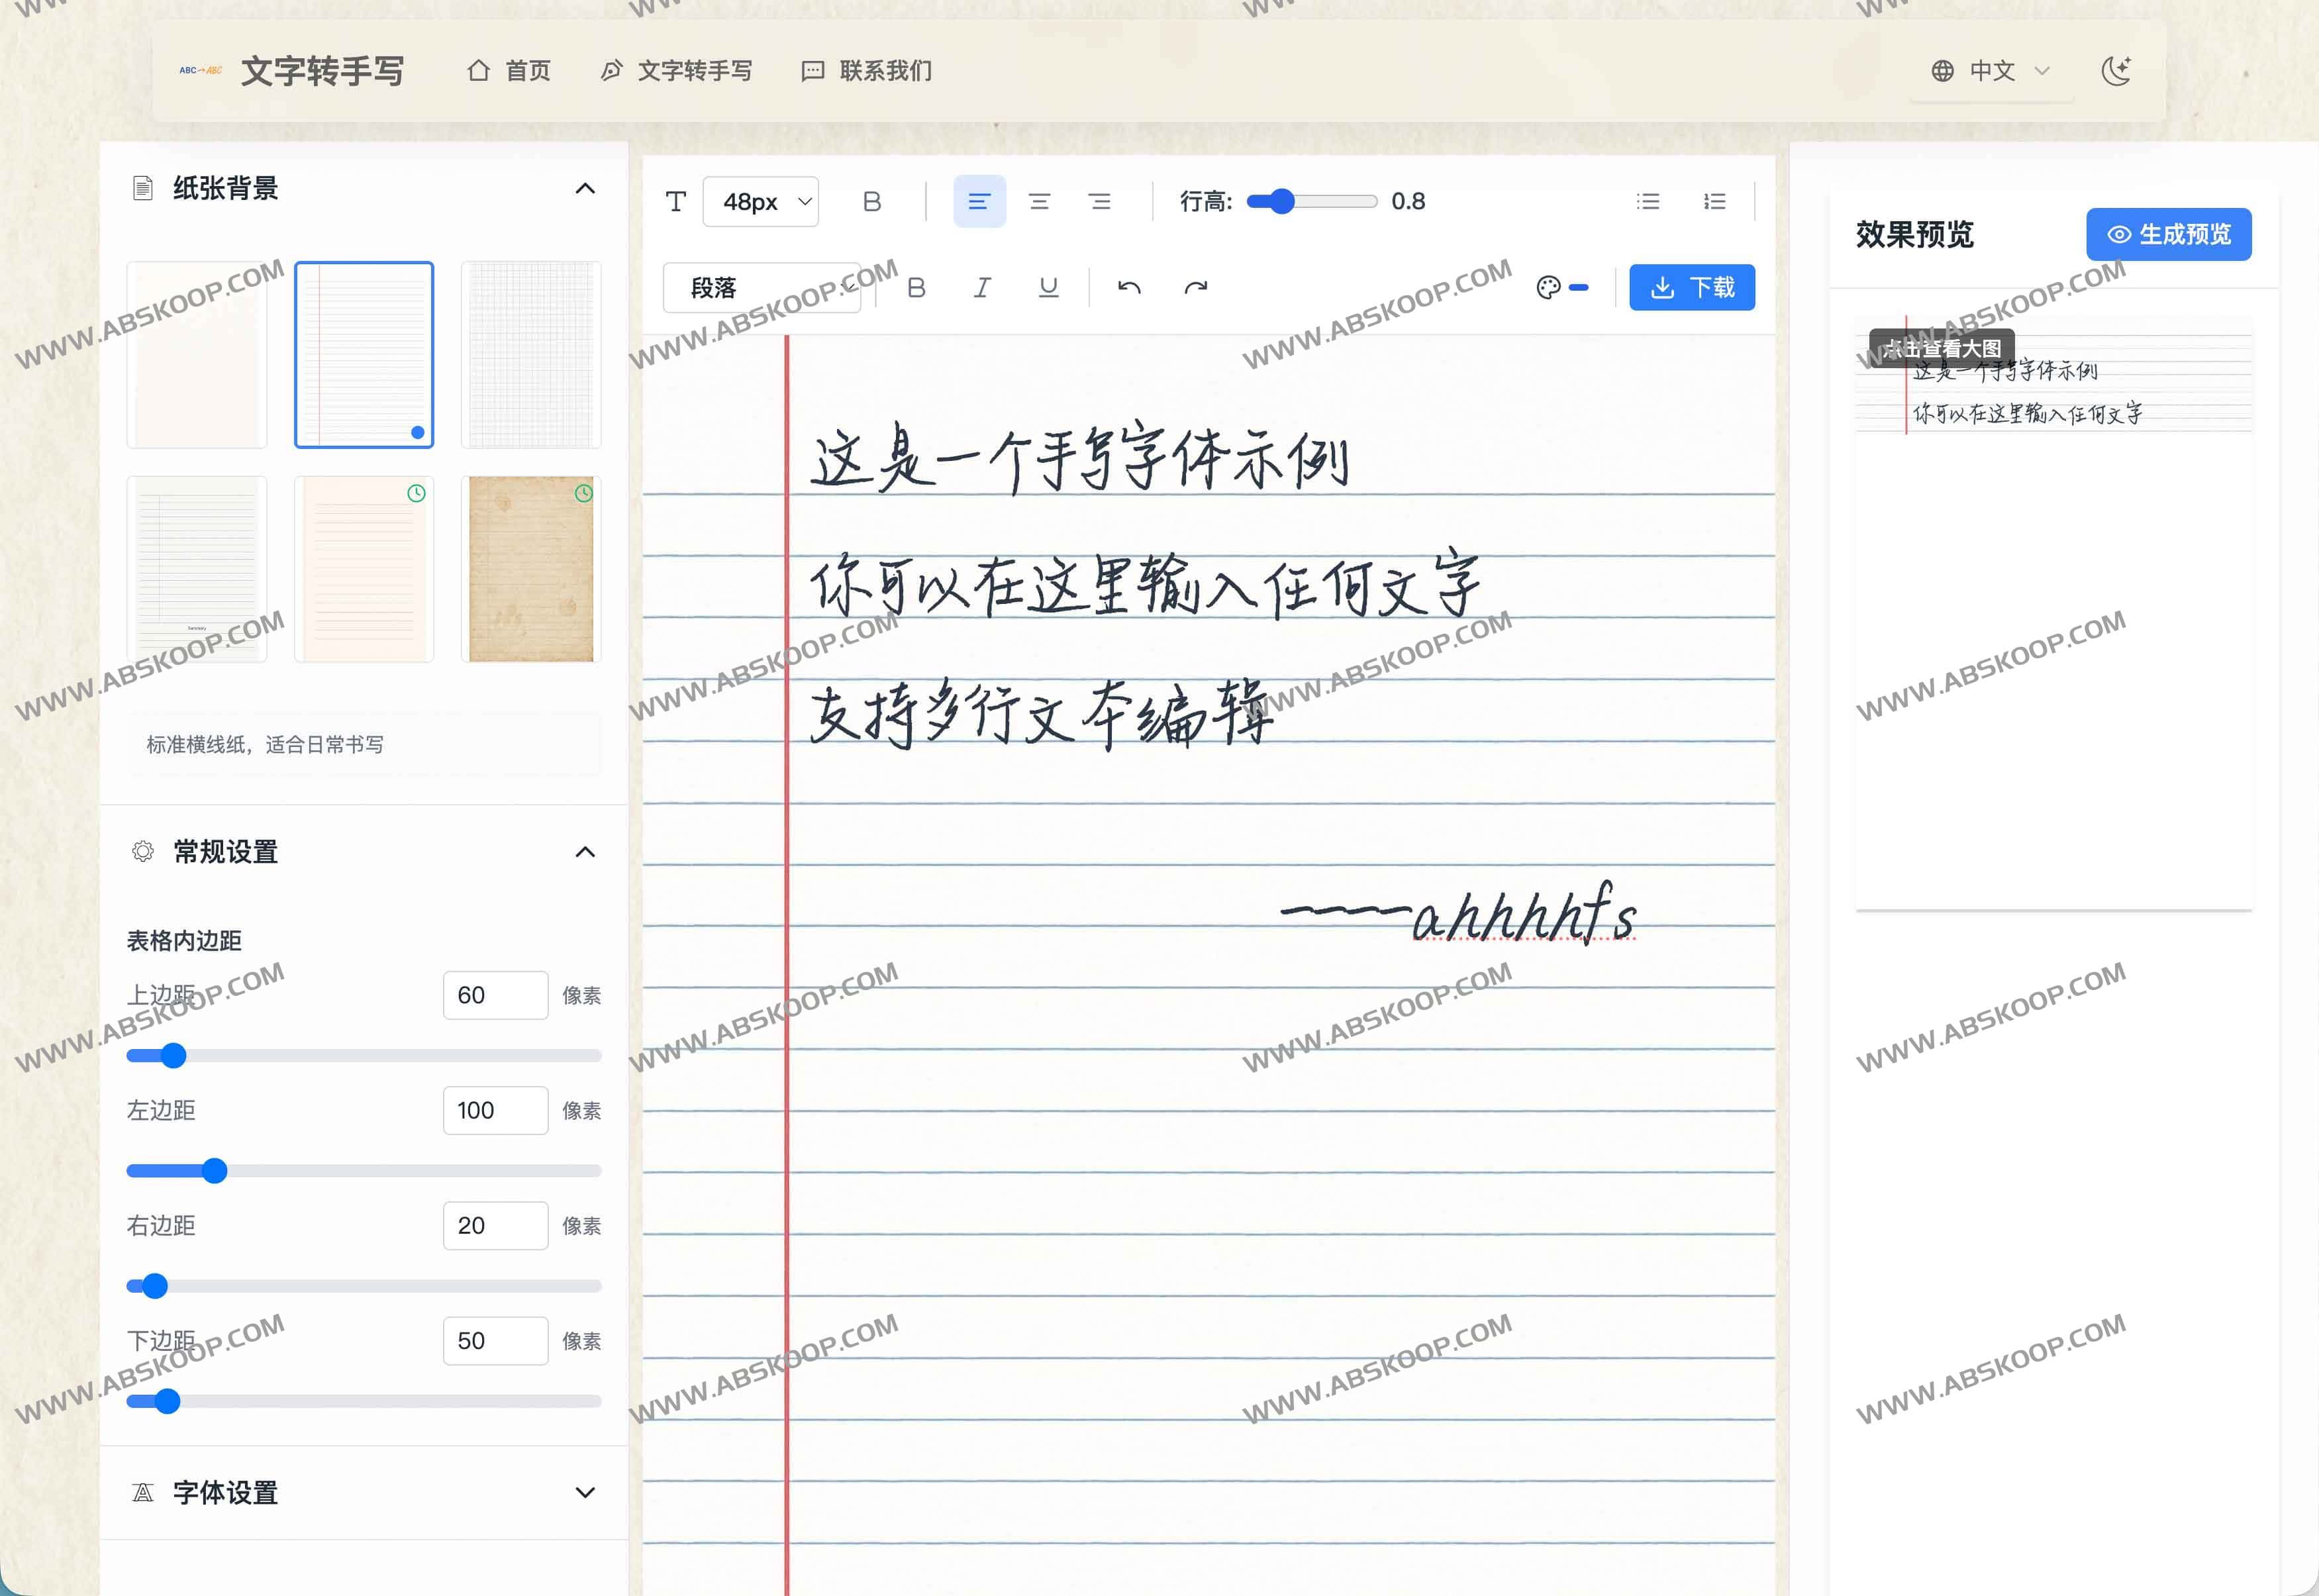This screenshot has height=1596, width=2319.
Task: Click the 行高 line height slider
Action: coord(1311,202)
